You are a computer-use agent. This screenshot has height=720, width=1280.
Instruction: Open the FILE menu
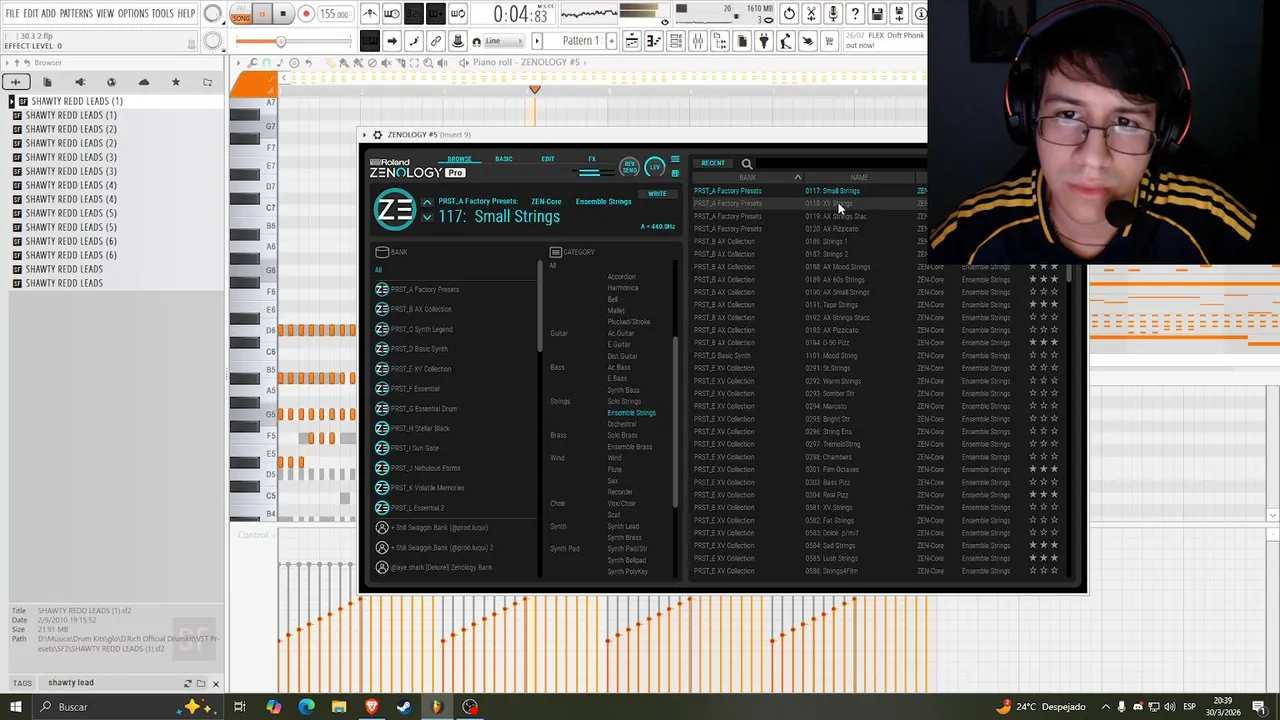point(12,13)
